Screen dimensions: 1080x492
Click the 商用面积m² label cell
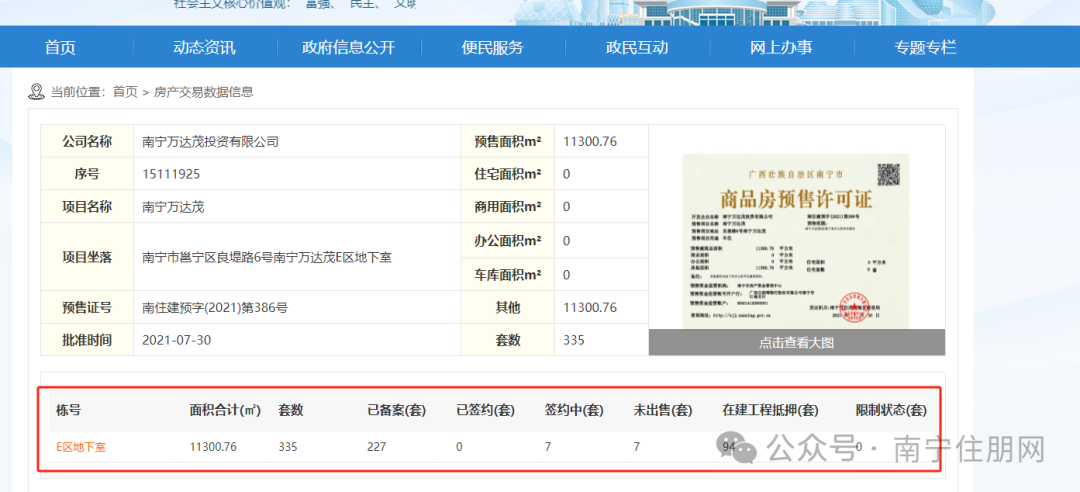tap(508, 207)
